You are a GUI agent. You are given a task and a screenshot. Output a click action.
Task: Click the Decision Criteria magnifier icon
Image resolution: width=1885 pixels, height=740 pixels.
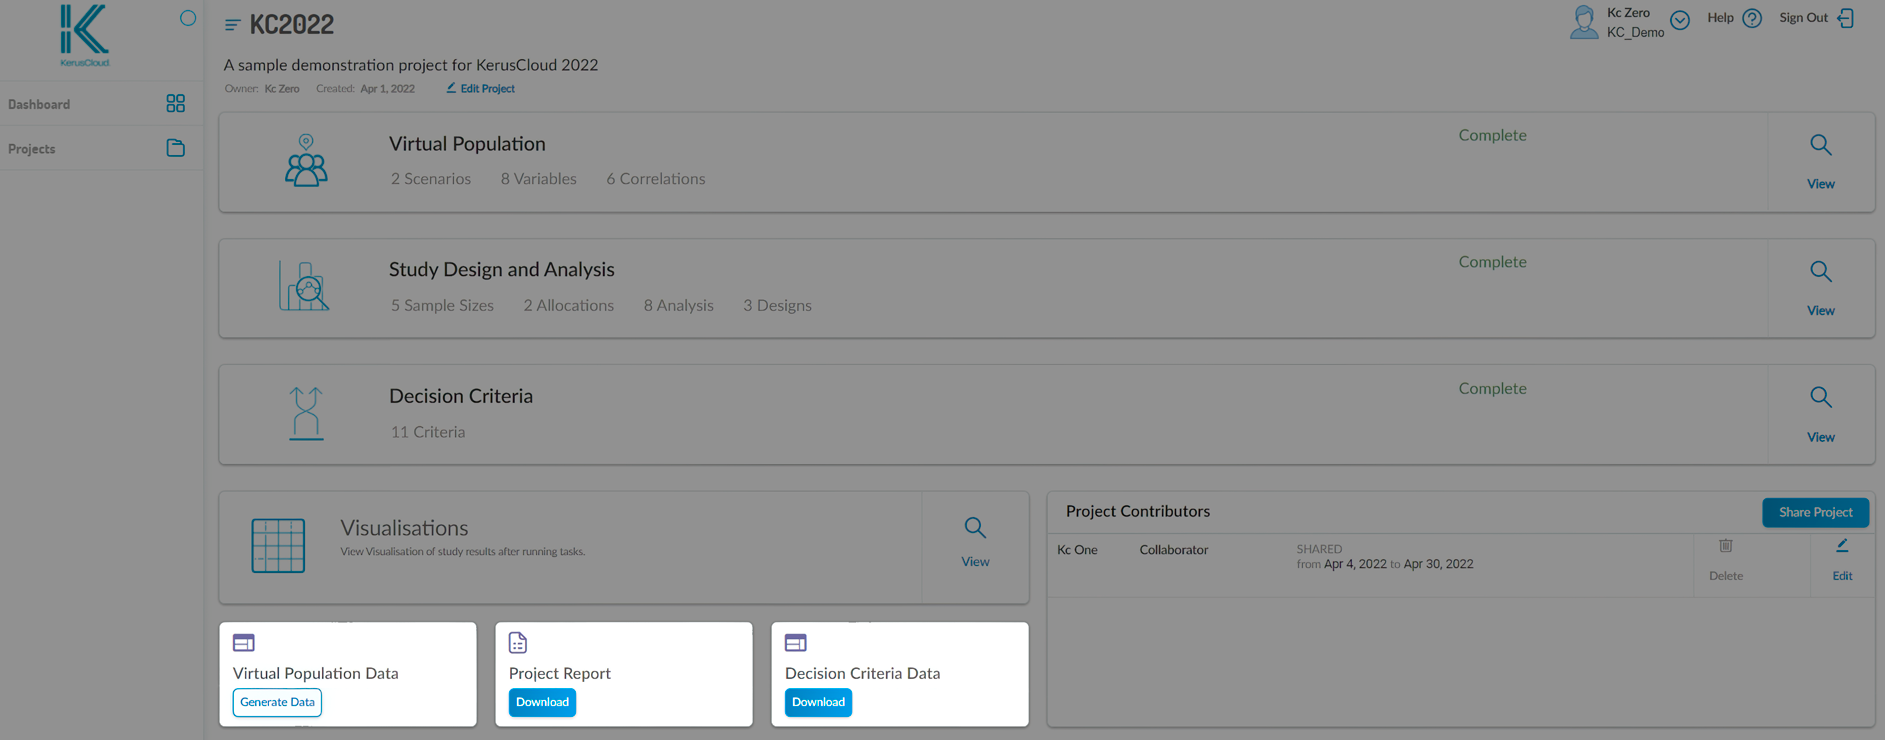1821,397
